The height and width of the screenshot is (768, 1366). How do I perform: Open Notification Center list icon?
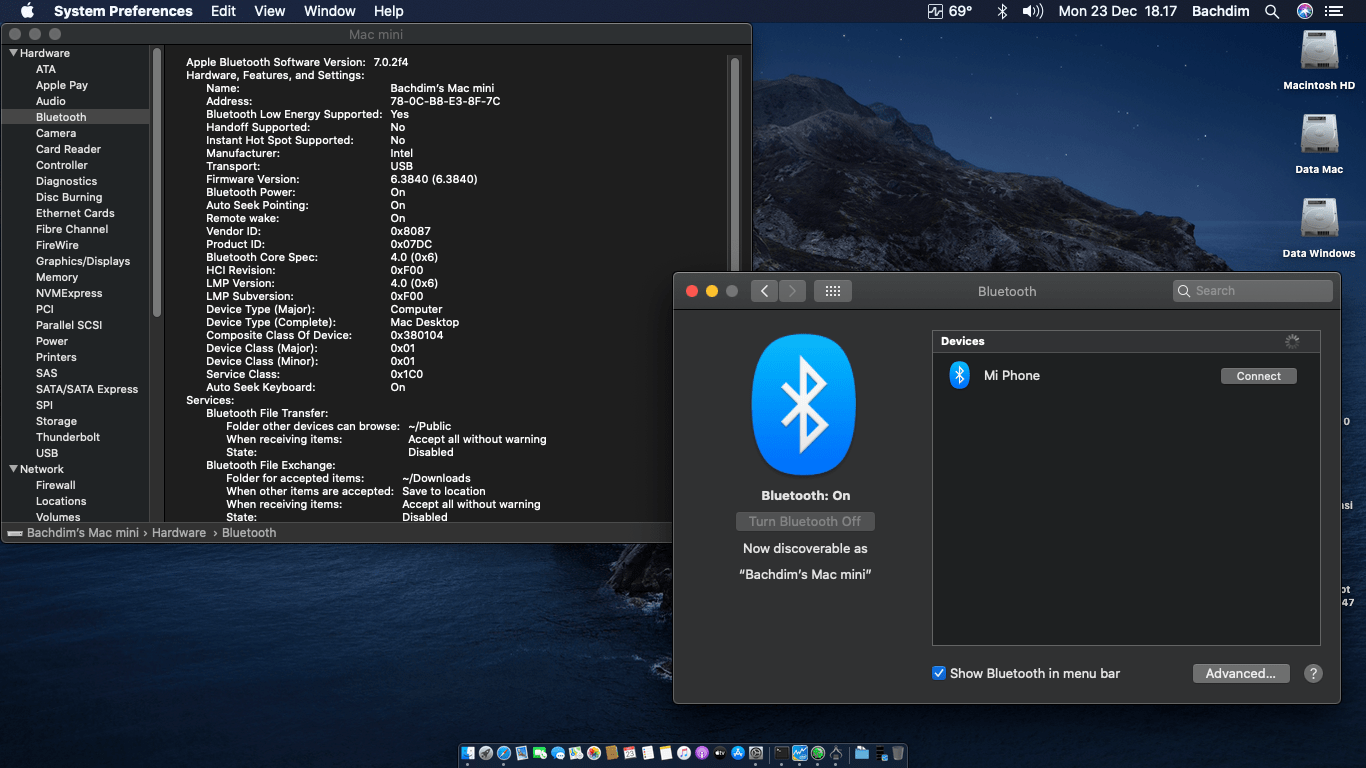[1334, 12]
